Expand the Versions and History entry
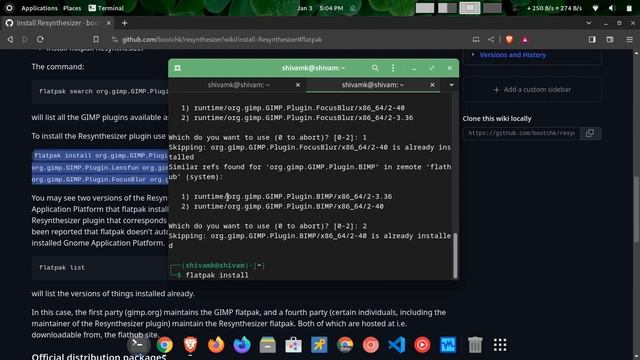The image size is (640, 360). tap(473, 54)
